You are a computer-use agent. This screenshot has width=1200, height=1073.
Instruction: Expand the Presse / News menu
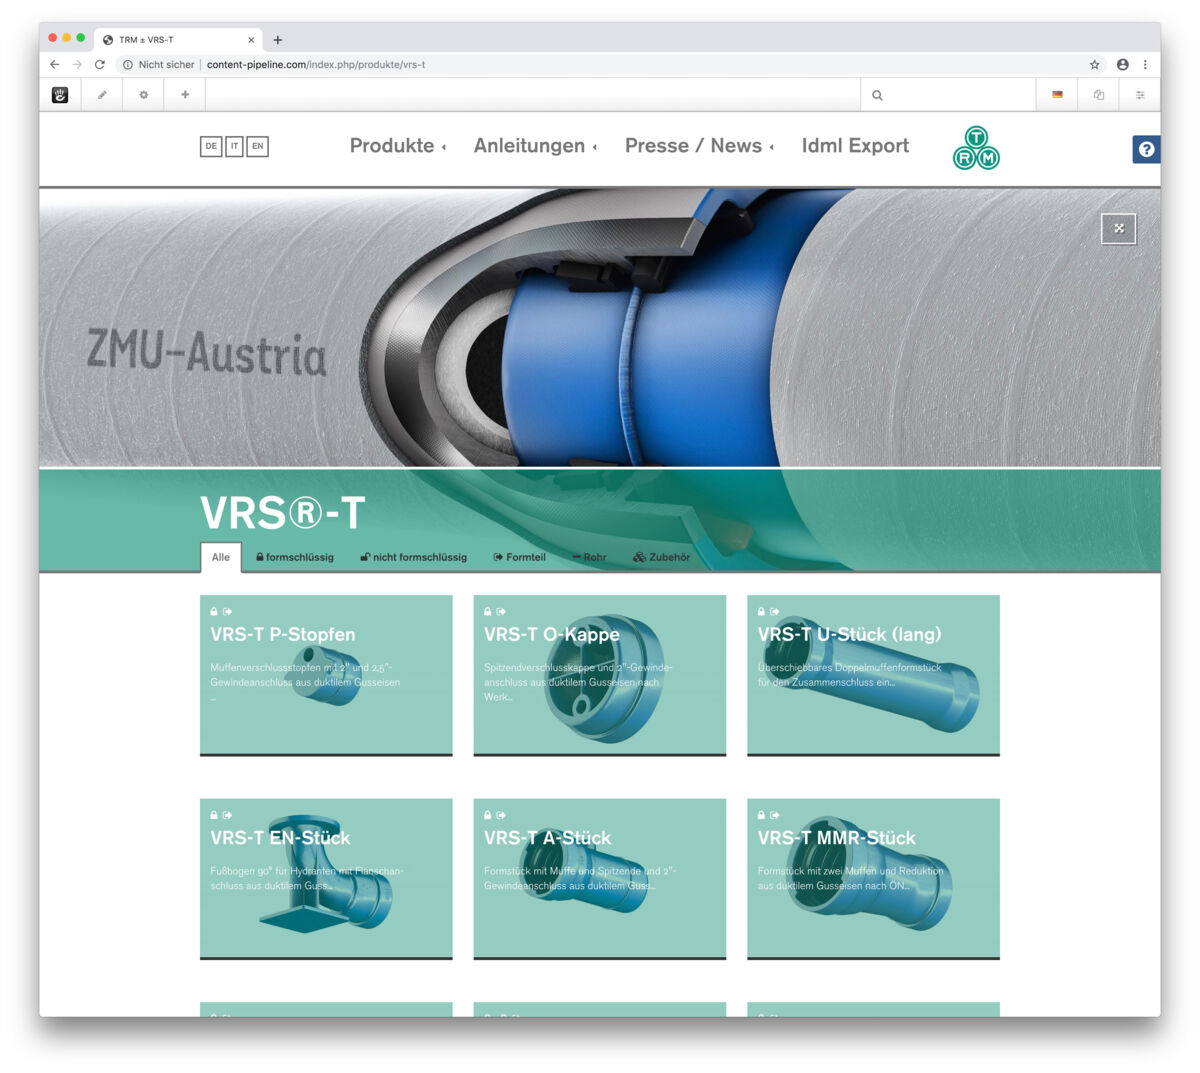click(x=699, y=146)
